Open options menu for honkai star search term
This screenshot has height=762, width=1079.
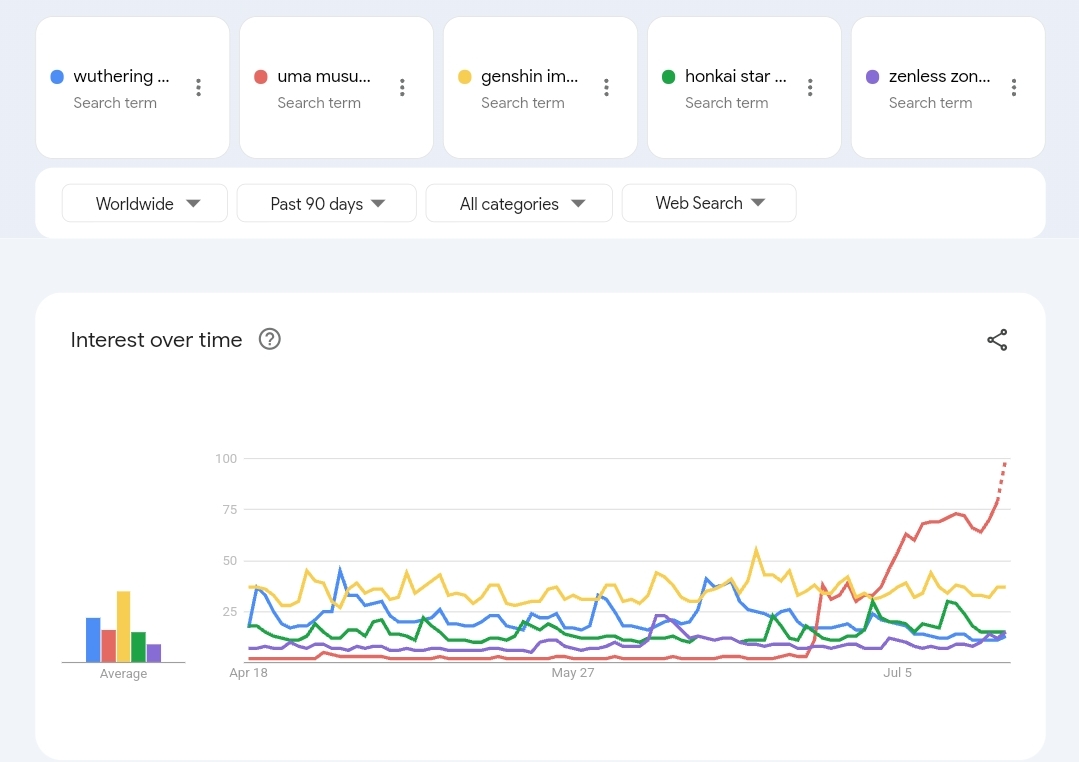pyautogui.click(x=810, y=87)
